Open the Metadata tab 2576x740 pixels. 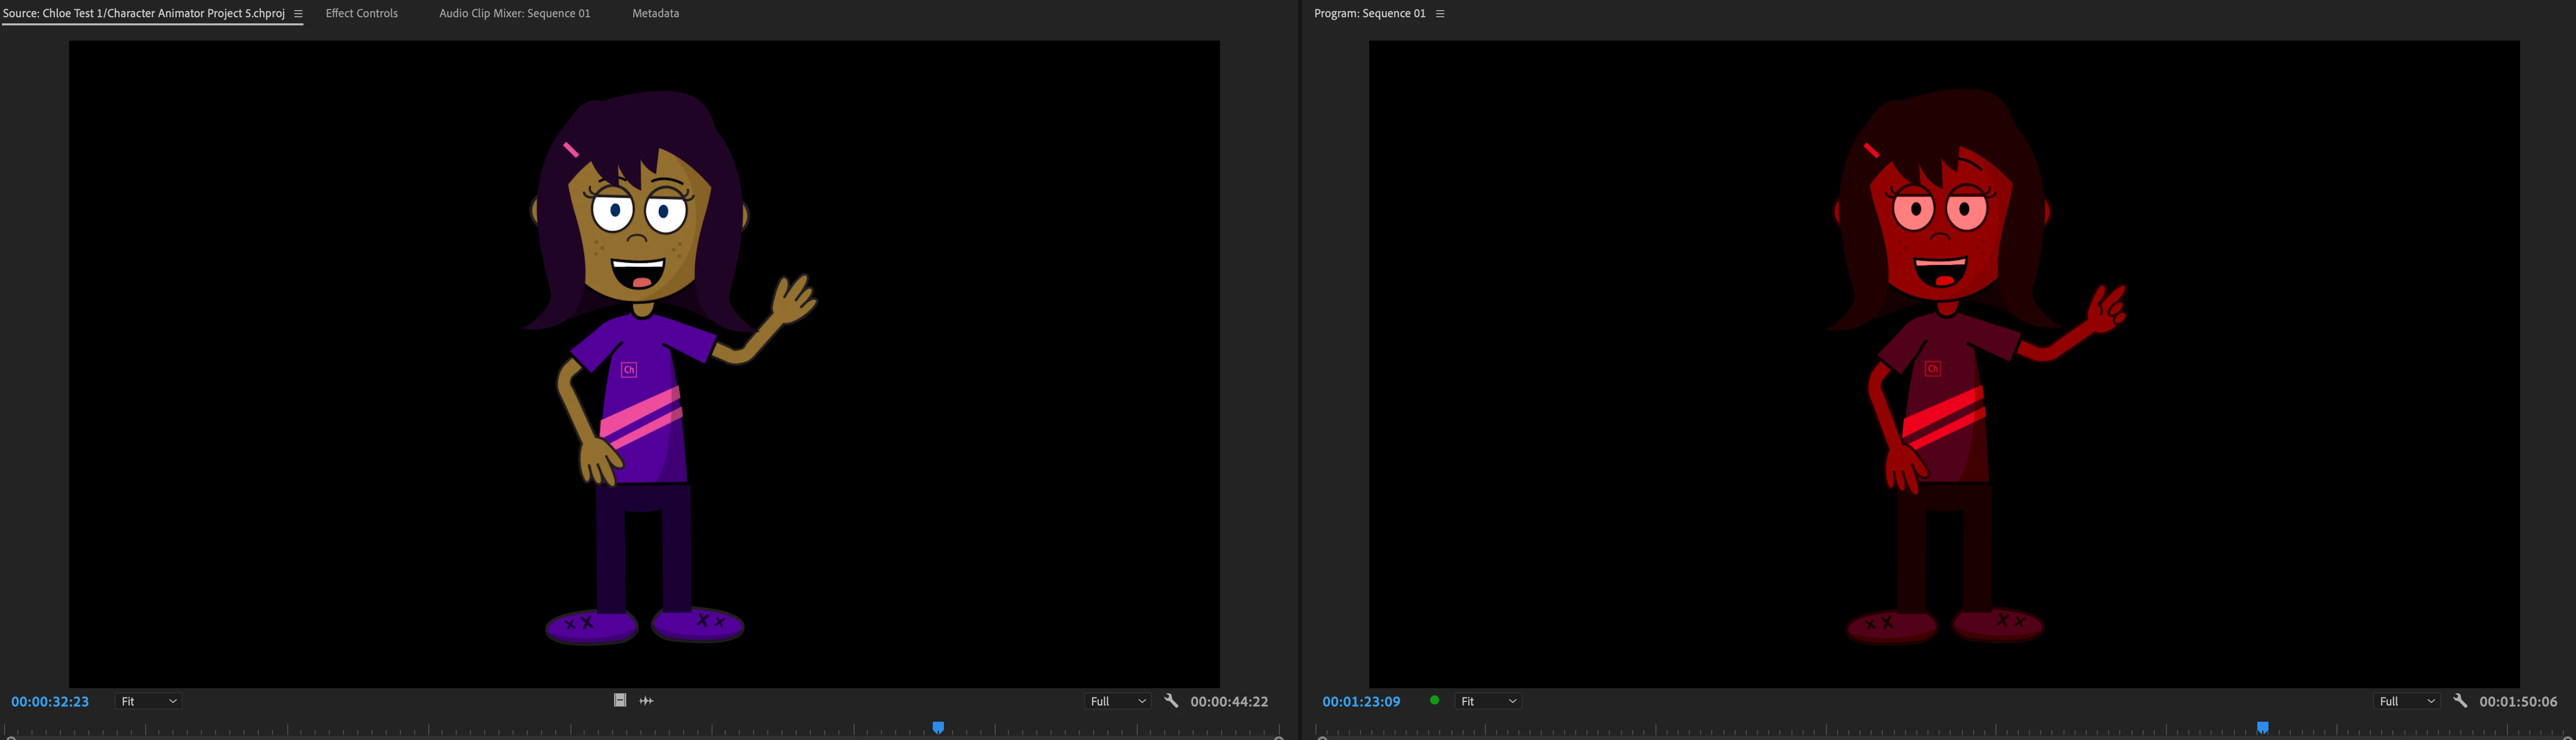(x=655, y=14)
